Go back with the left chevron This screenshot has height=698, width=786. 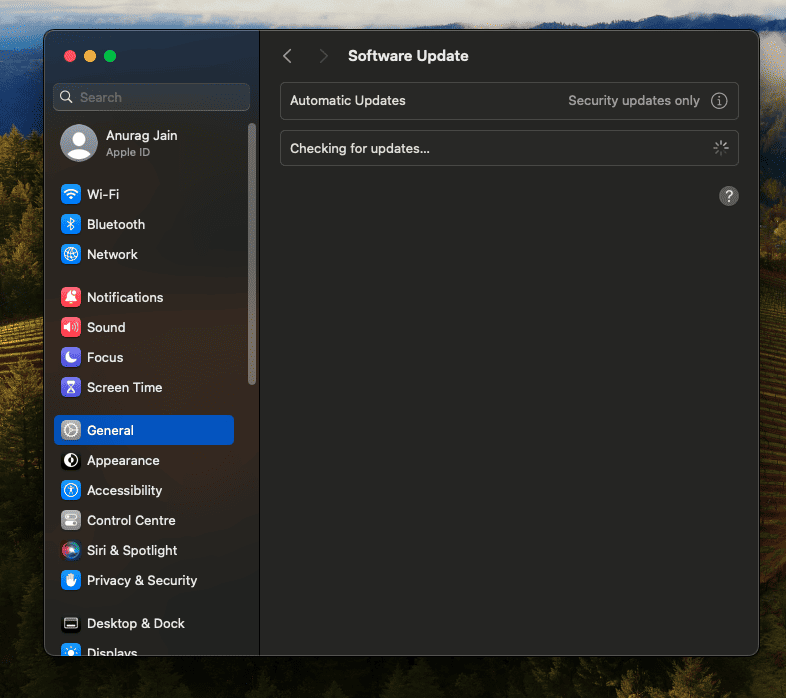click(287, 56)
